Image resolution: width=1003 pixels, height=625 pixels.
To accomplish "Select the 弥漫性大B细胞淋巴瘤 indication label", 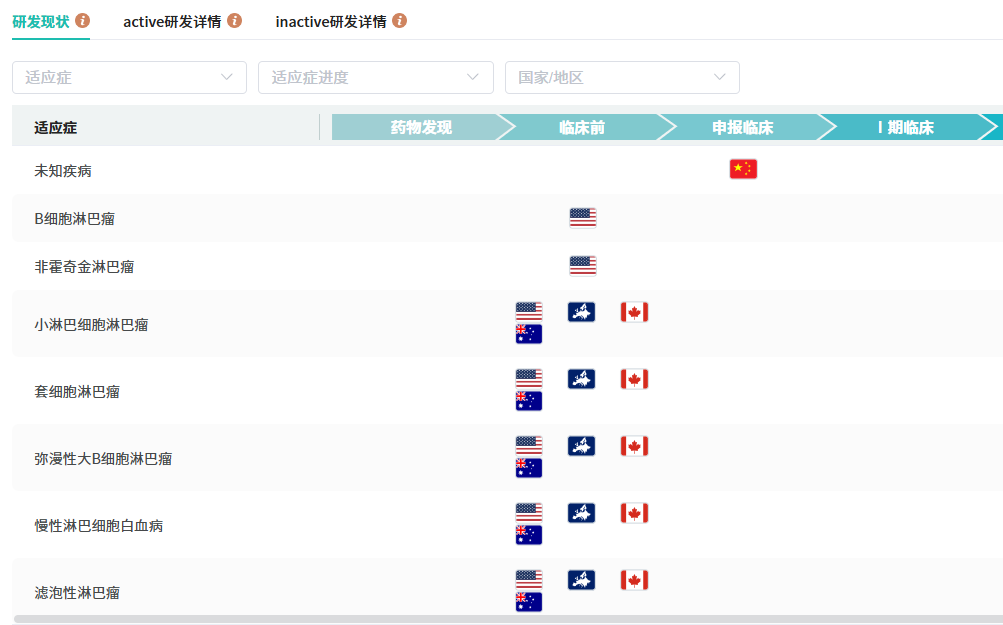I will pos(103,459).
